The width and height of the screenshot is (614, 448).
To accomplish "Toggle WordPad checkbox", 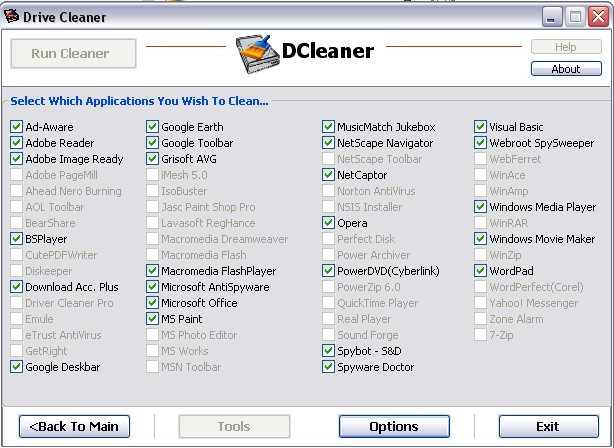I will point(480,271).
